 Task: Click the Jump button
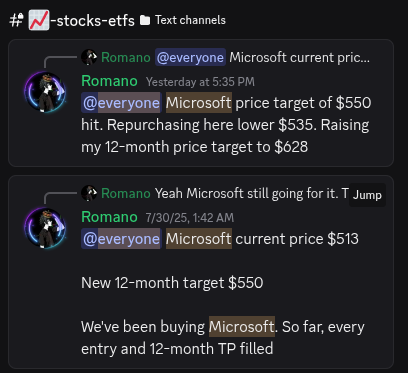[367, 195]
